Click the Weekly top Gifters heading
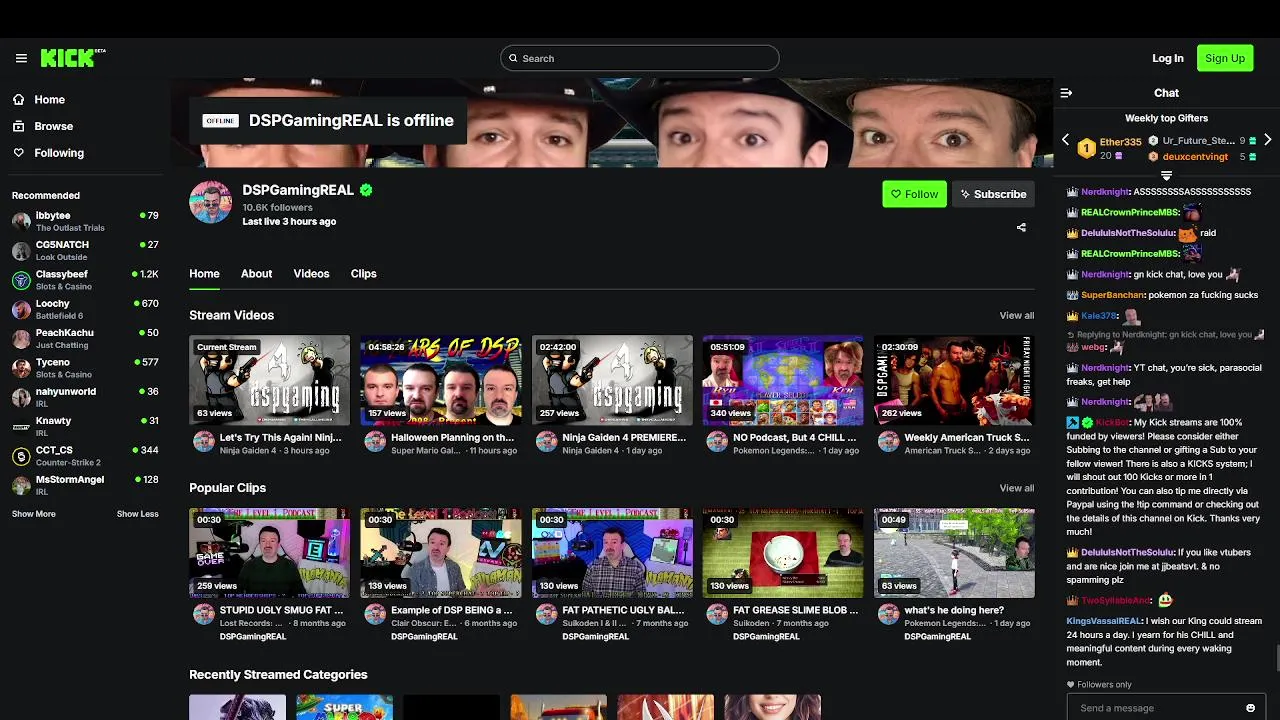Screen dimensions: 1280x720 1166,118
